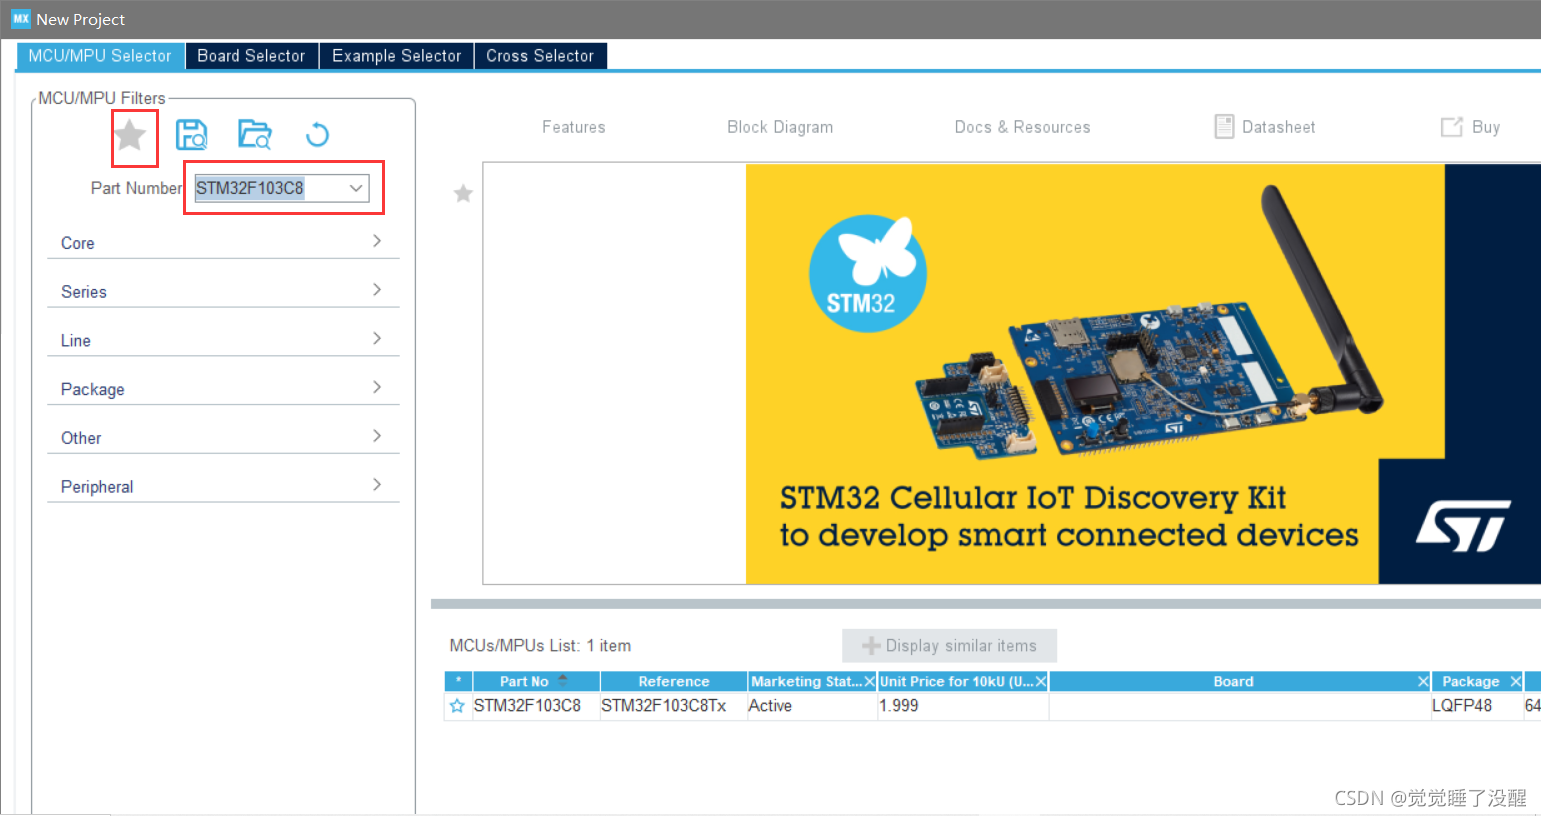The image size is (1541, 816).
Task: Close the Marketing Status column
Action: point(869,681)
